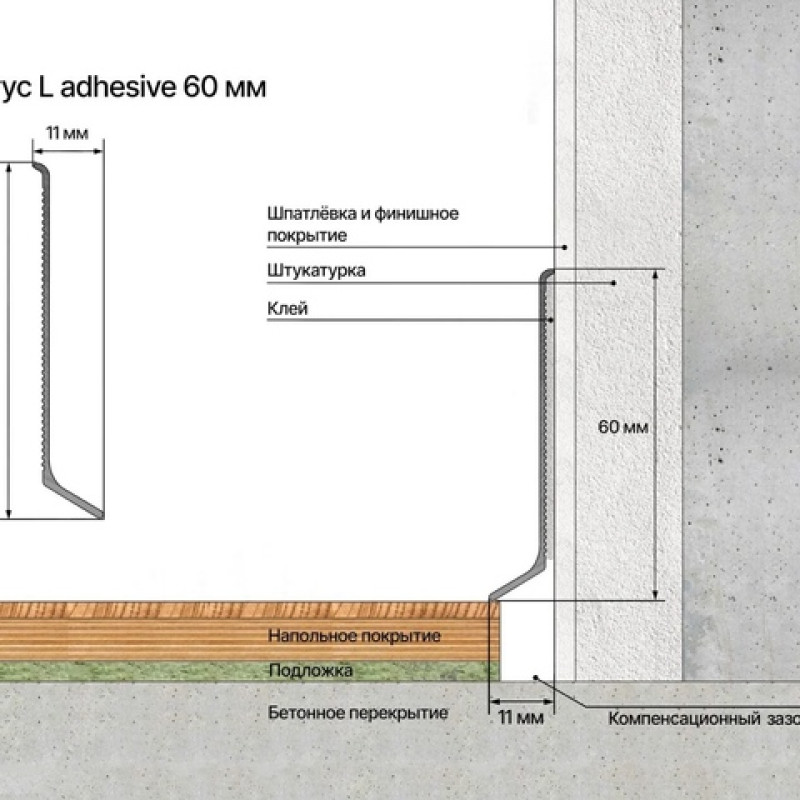This screenshot has width=800, height=800.
Task: Click the leader dot on the putty layer
Action: click(564, 246)
